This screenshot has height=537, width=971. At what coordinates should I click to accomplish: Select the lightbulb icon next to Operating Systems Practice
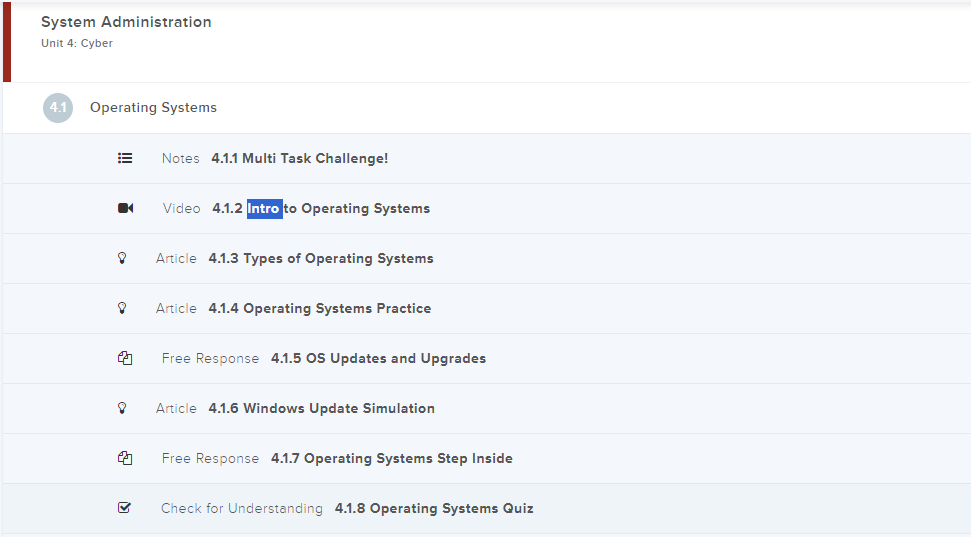(123, 308)
